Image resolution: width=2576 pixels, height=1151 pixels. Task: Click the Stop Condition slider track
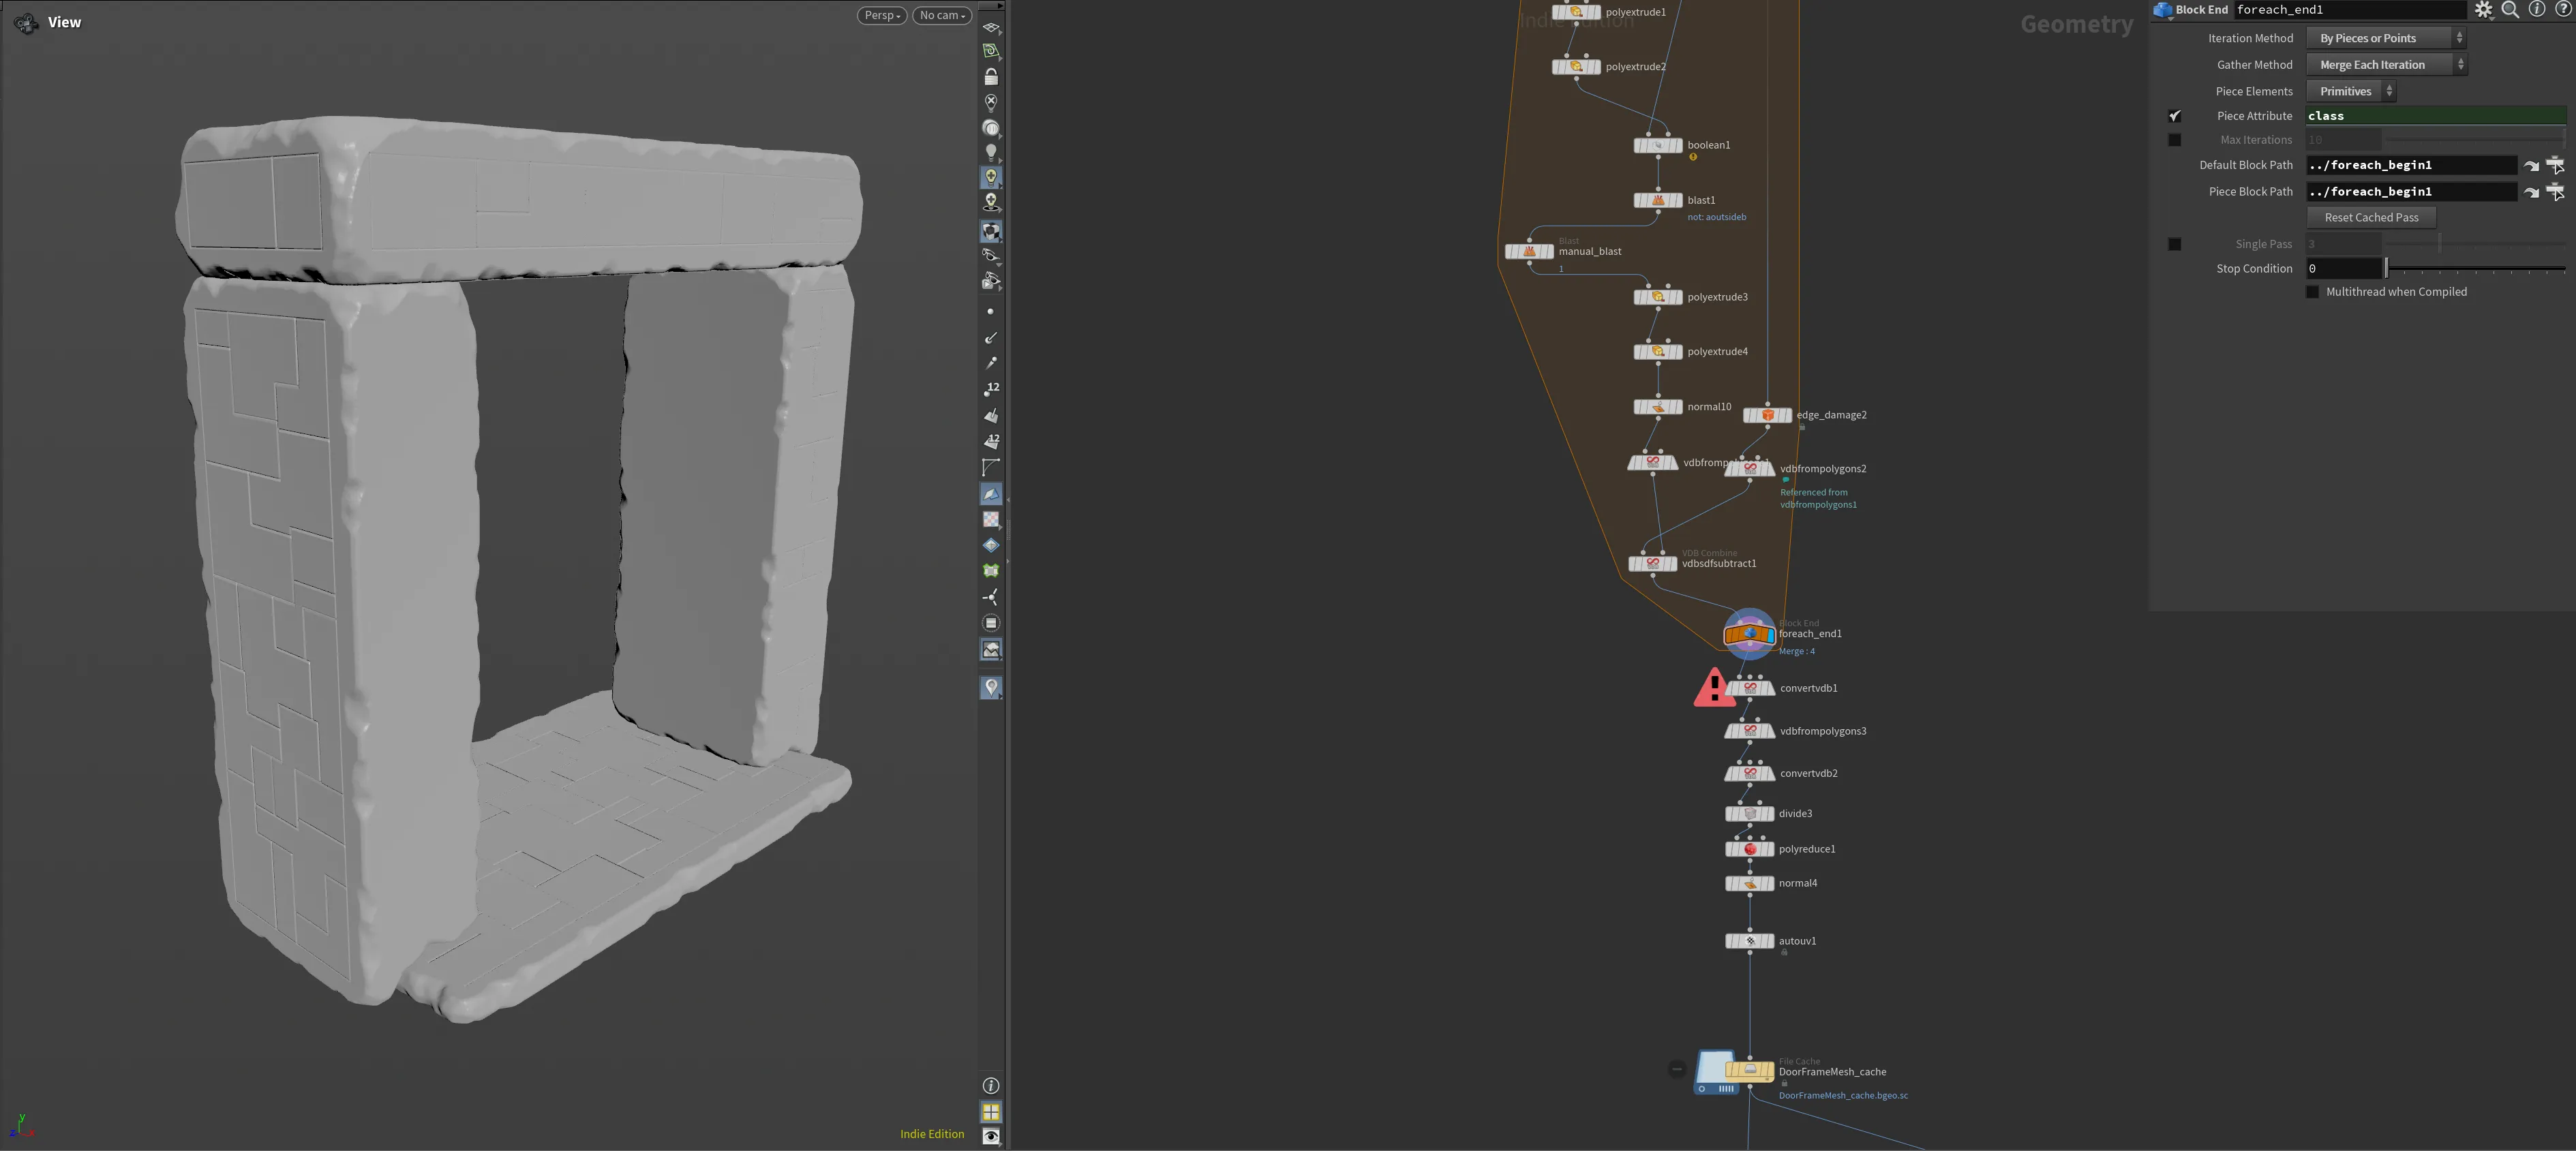coord(2476,269)
